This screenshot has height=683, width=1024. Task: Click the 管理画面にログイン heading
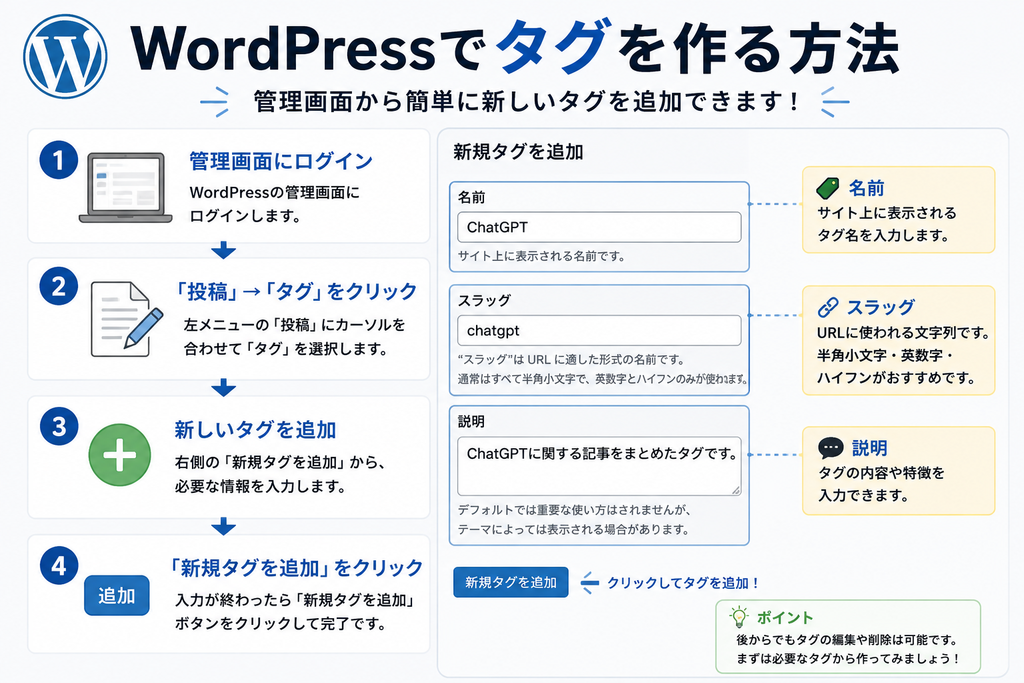281,161
